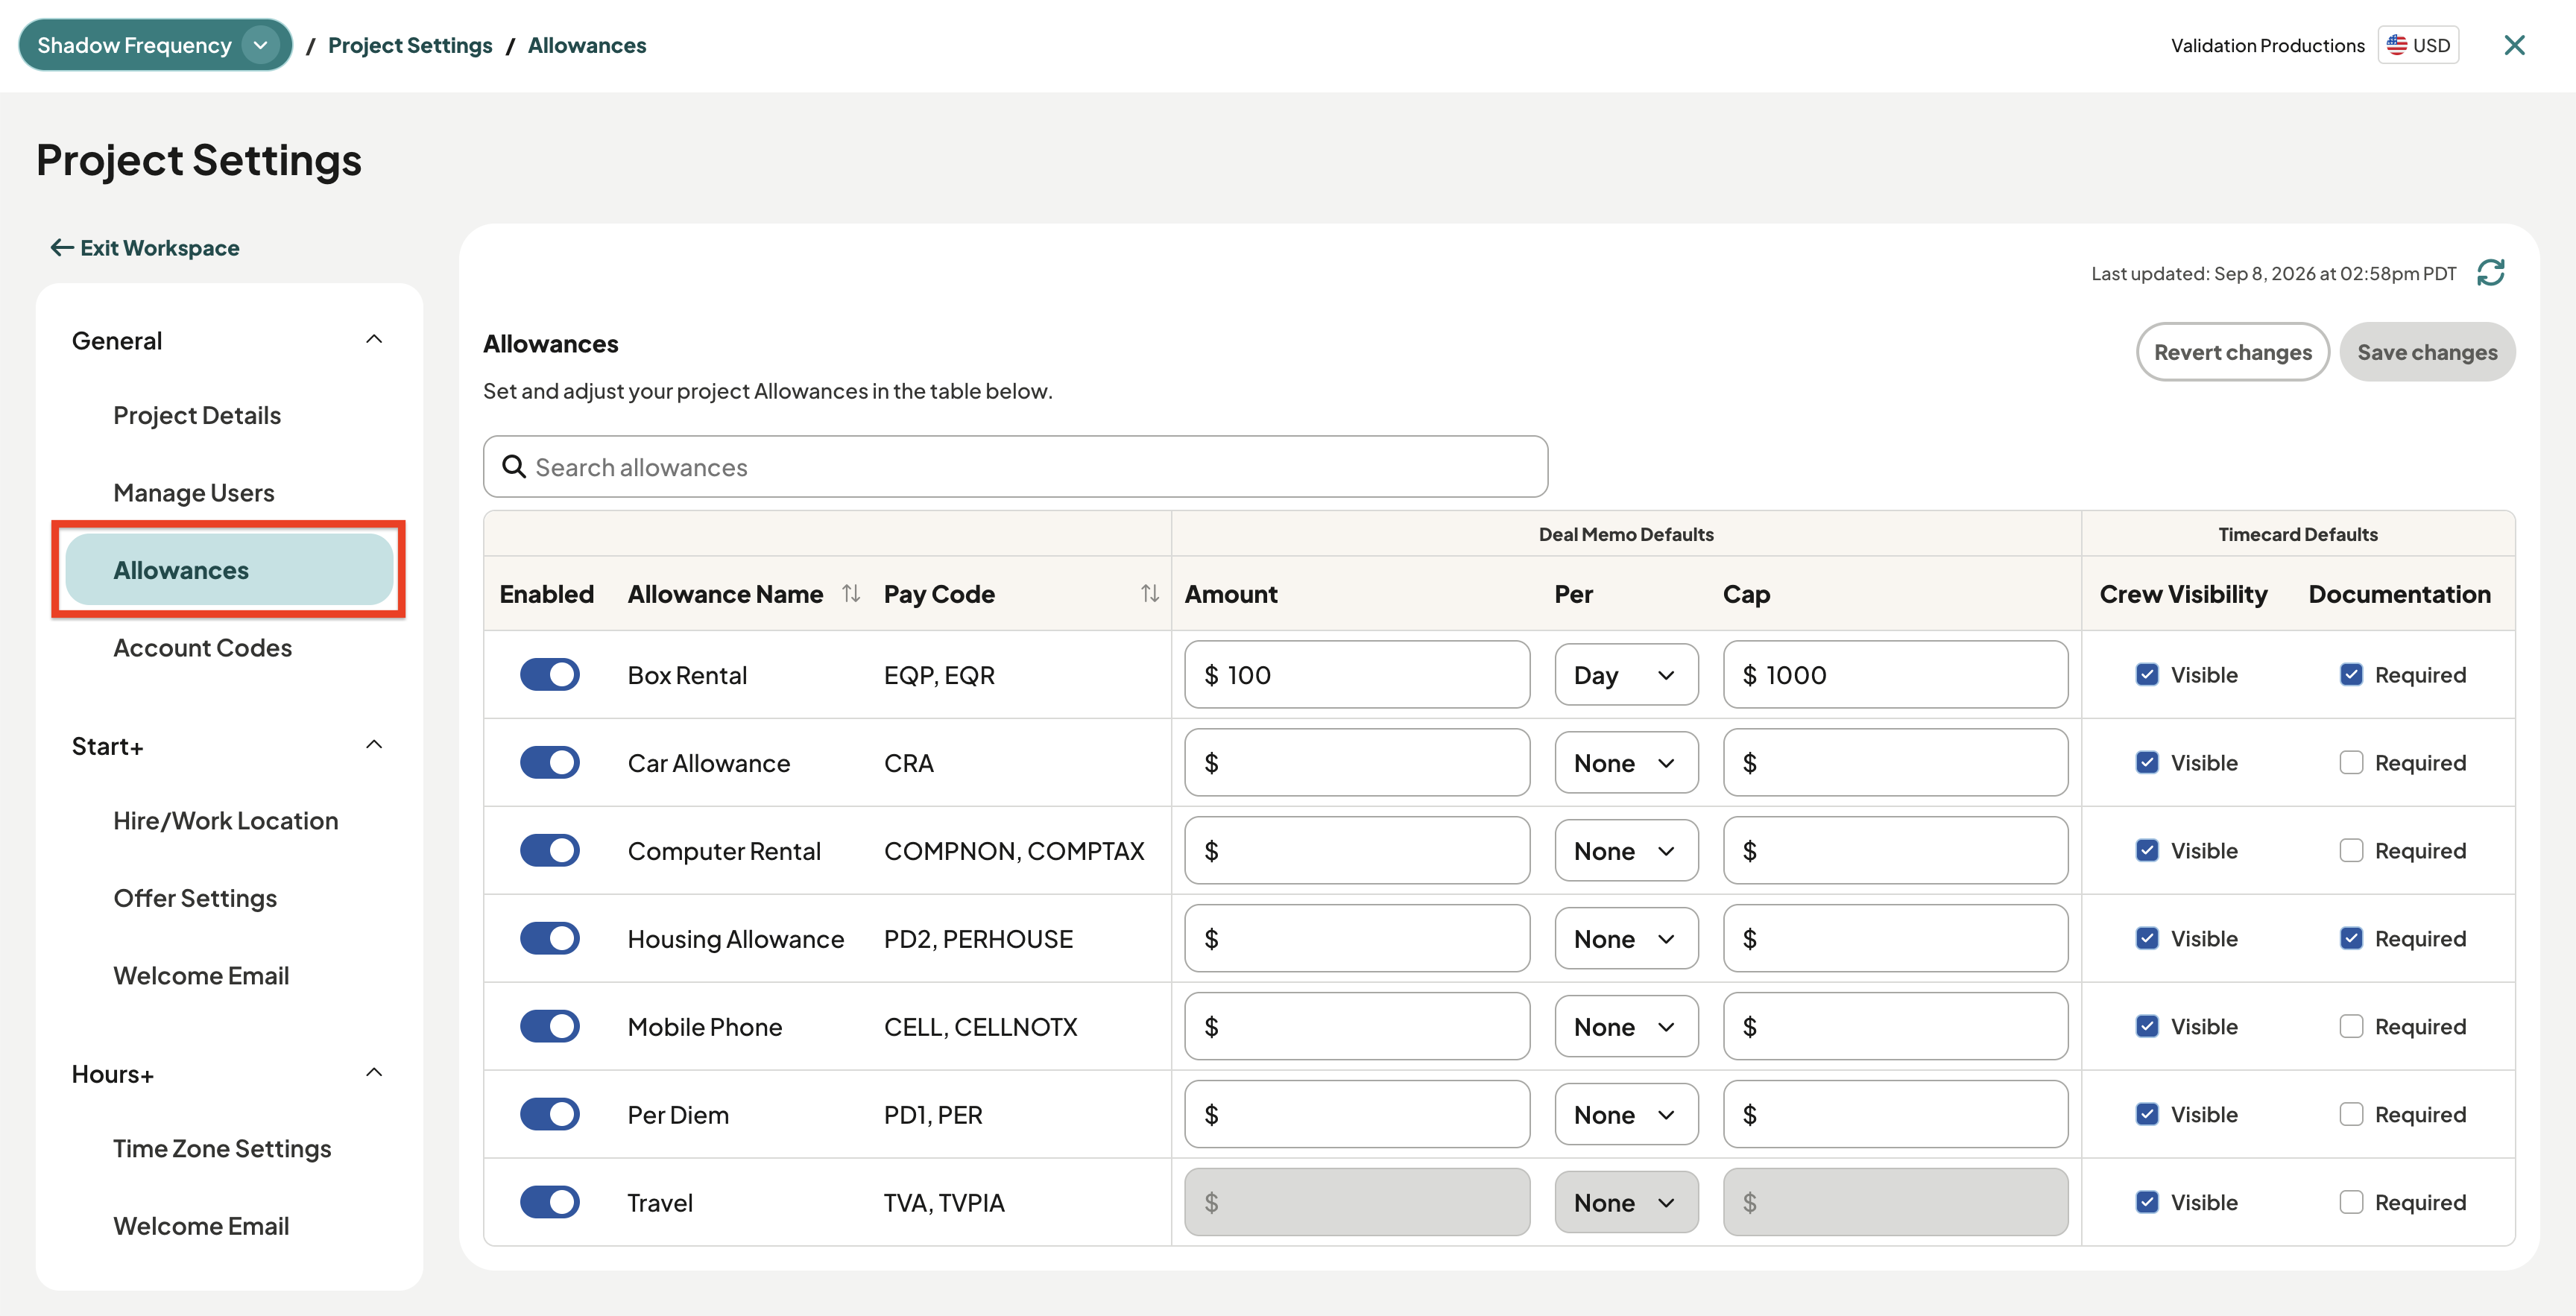Switch off Housing Allowance toggle

pos(549,938)
